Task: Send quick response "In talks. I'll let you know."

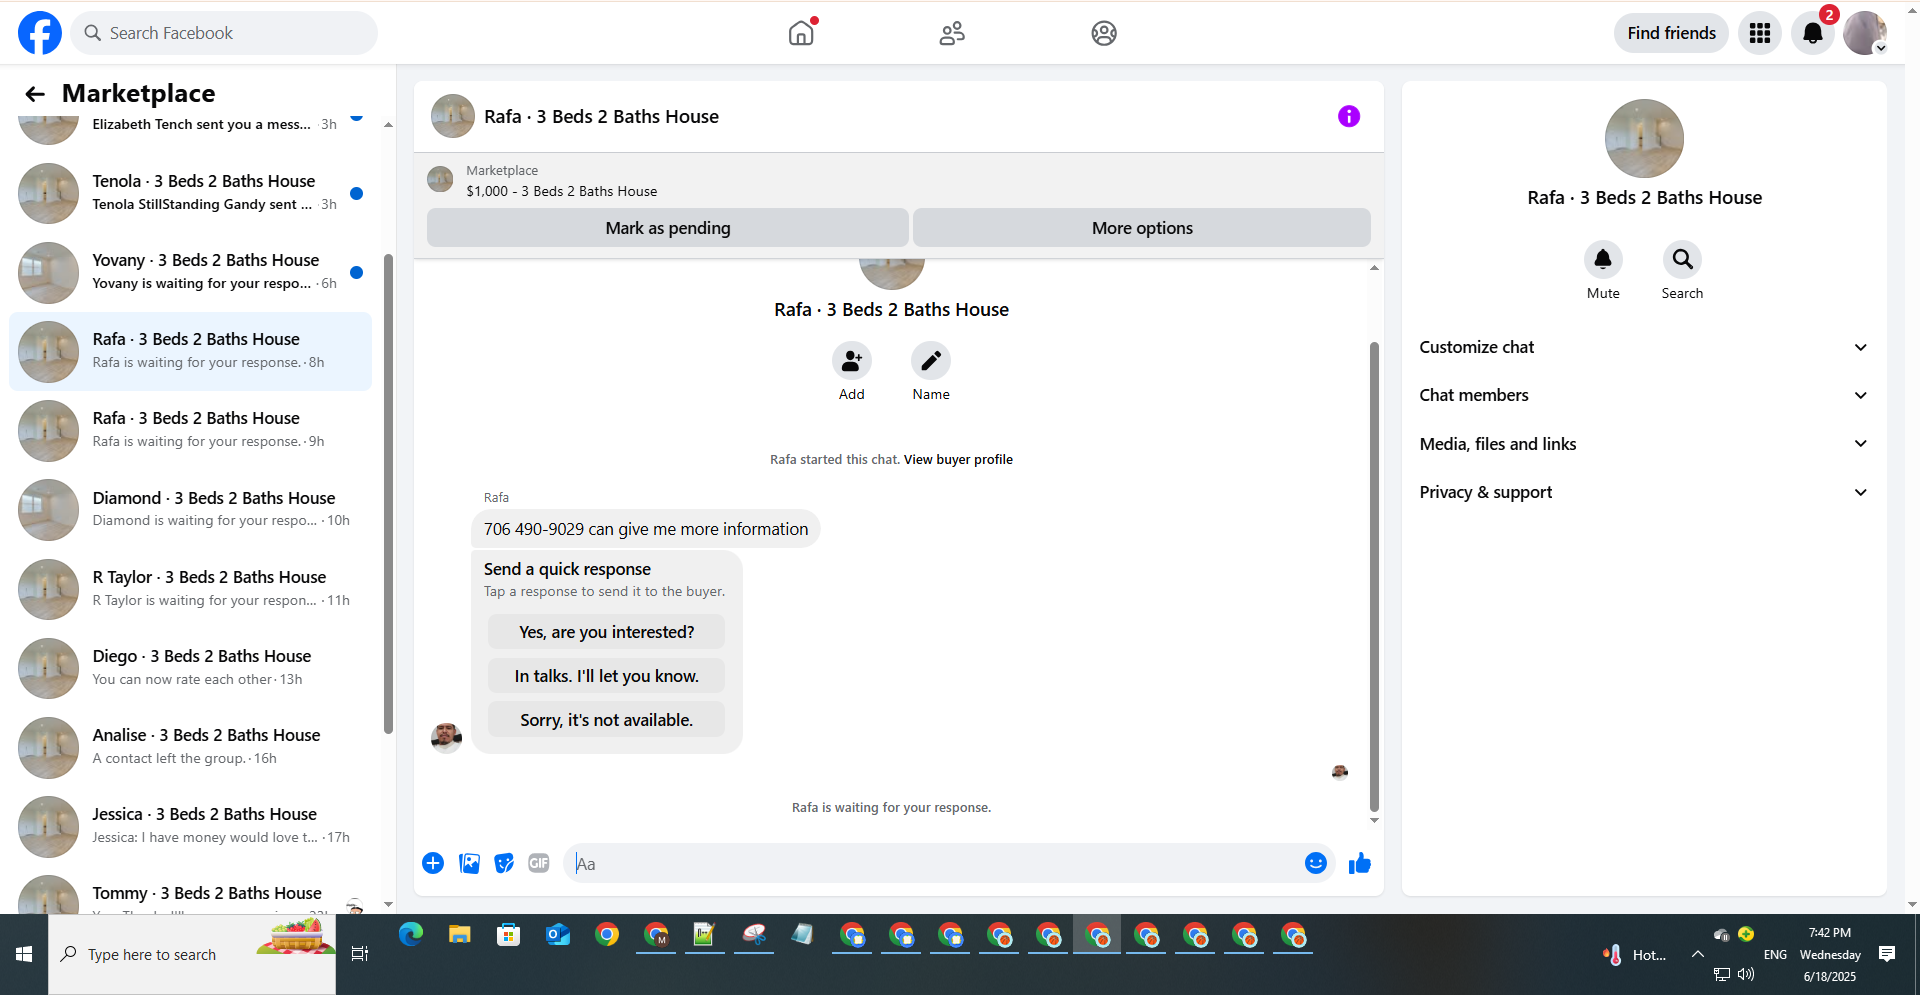Action: coord(606,676)
